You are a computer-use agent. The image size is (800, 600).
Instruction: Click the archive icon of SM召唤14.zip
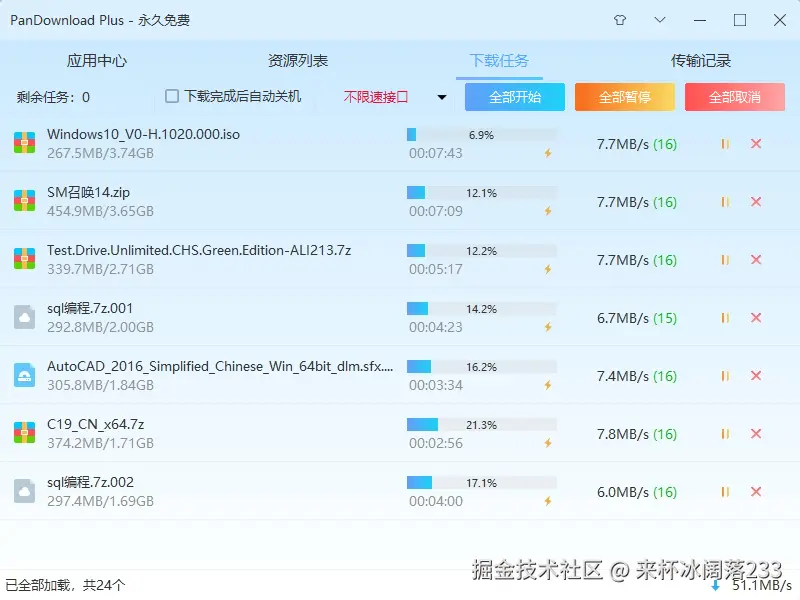(x=24, y=201)
